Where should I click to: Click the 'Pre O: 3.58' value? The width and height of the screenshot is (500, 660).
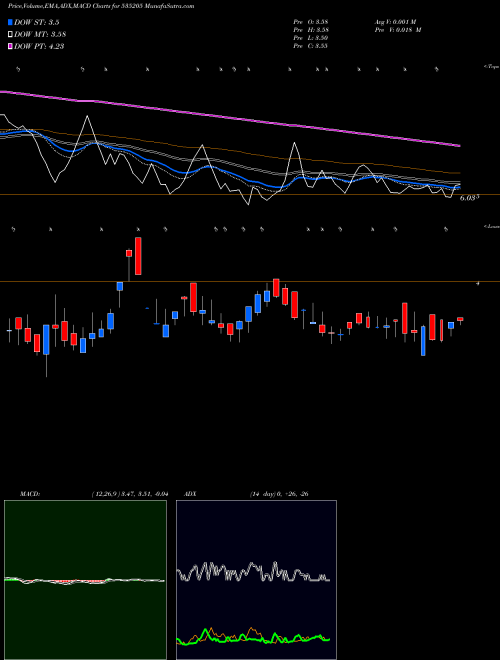click(311, 21)
